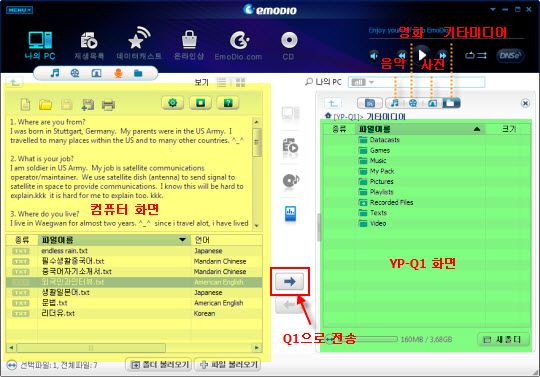Create new folder with 새폴더 button
This screenshot has width=540, height=377.
502,339
